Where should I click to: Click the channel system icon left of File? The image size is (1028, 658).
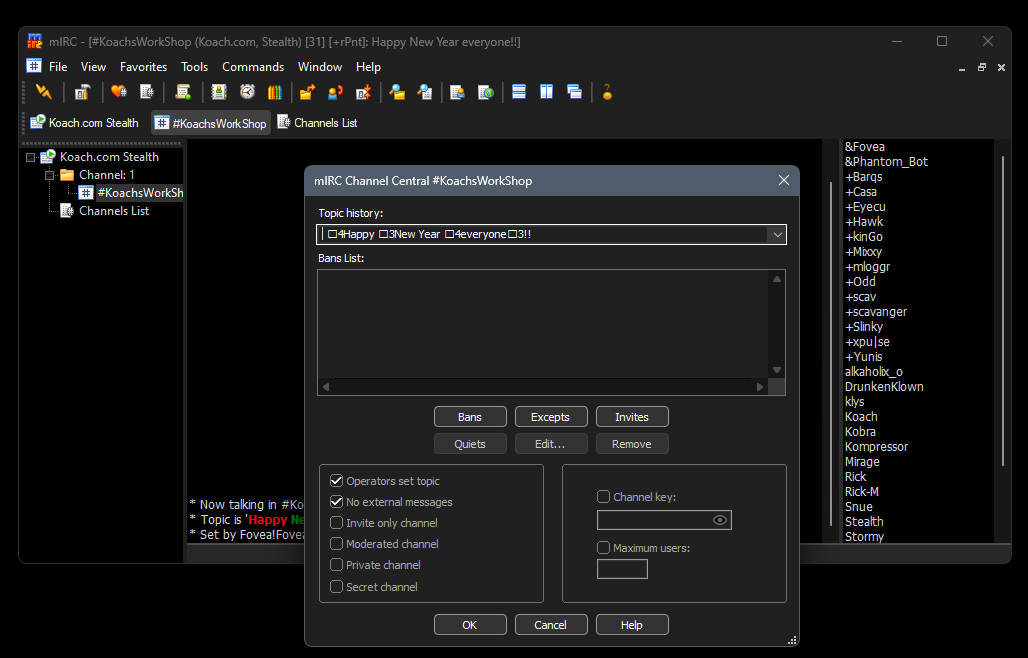34,66
